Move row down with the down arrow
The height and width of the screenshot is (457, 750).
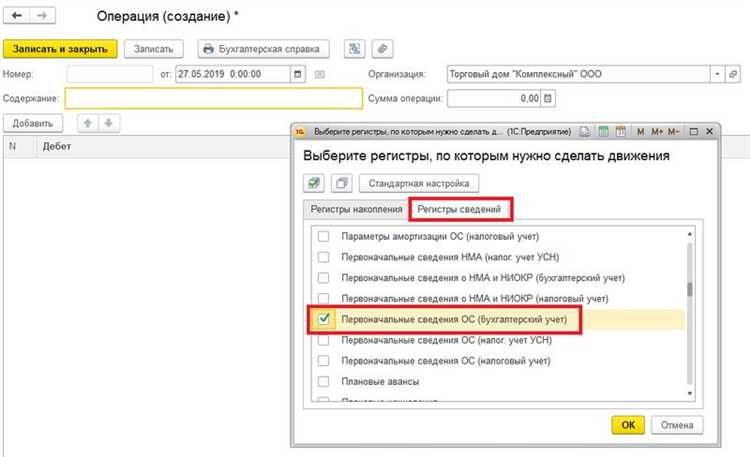point(109,123)
